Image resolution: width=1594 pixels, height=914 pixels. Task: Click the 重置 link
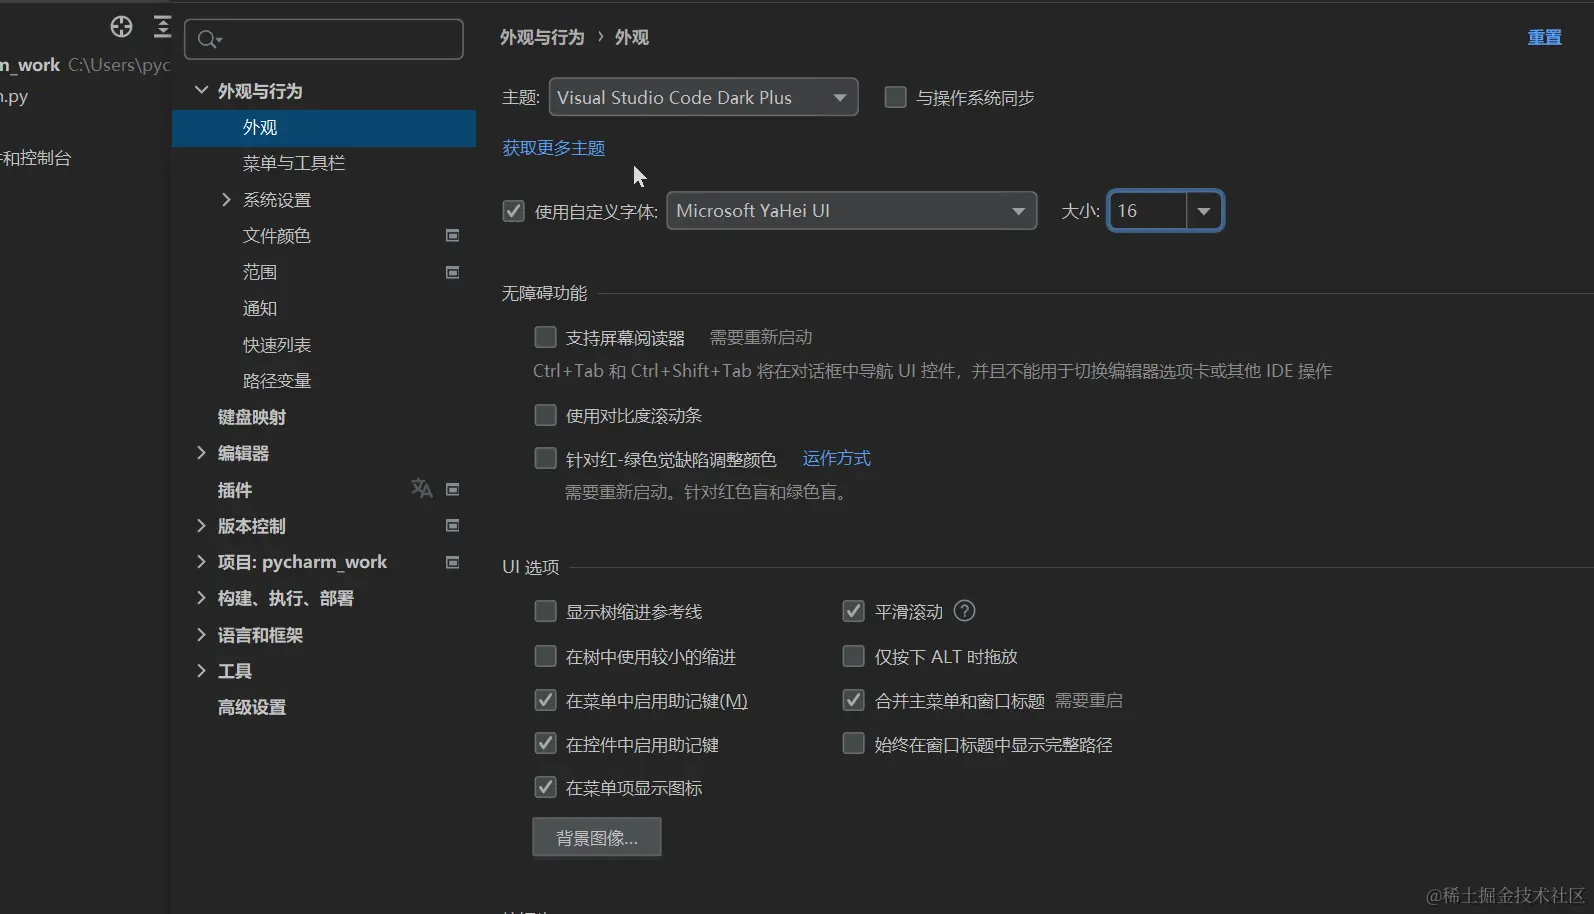[x=1544, y=37]
